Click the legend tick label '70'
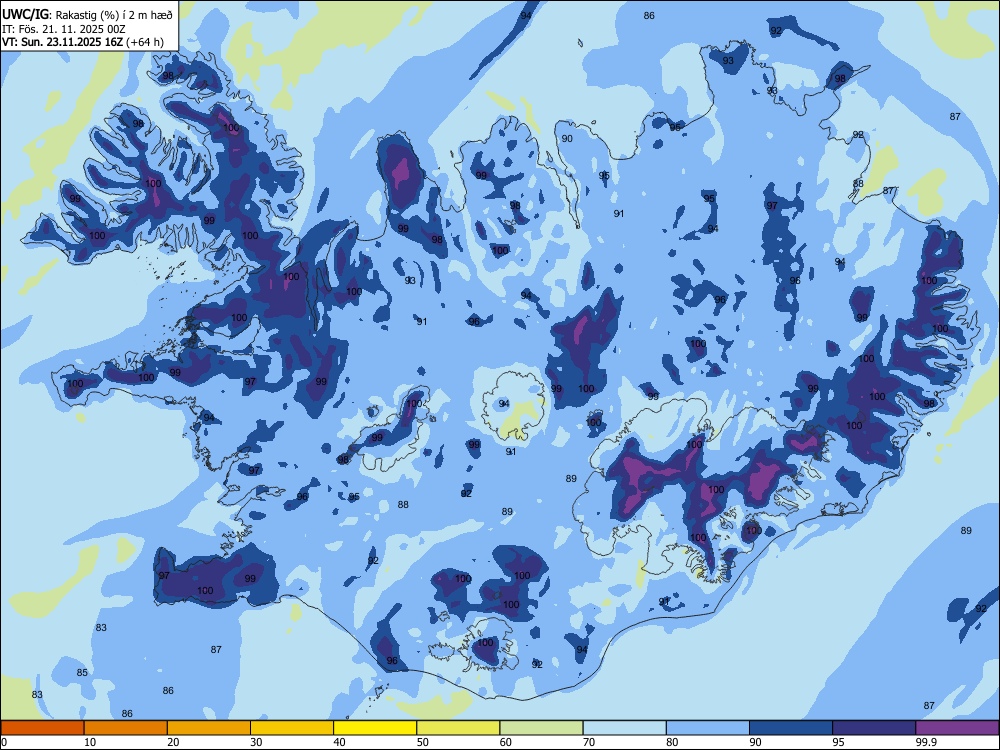The height and width of the screenshot is (750, 1000). pos(589,742)
